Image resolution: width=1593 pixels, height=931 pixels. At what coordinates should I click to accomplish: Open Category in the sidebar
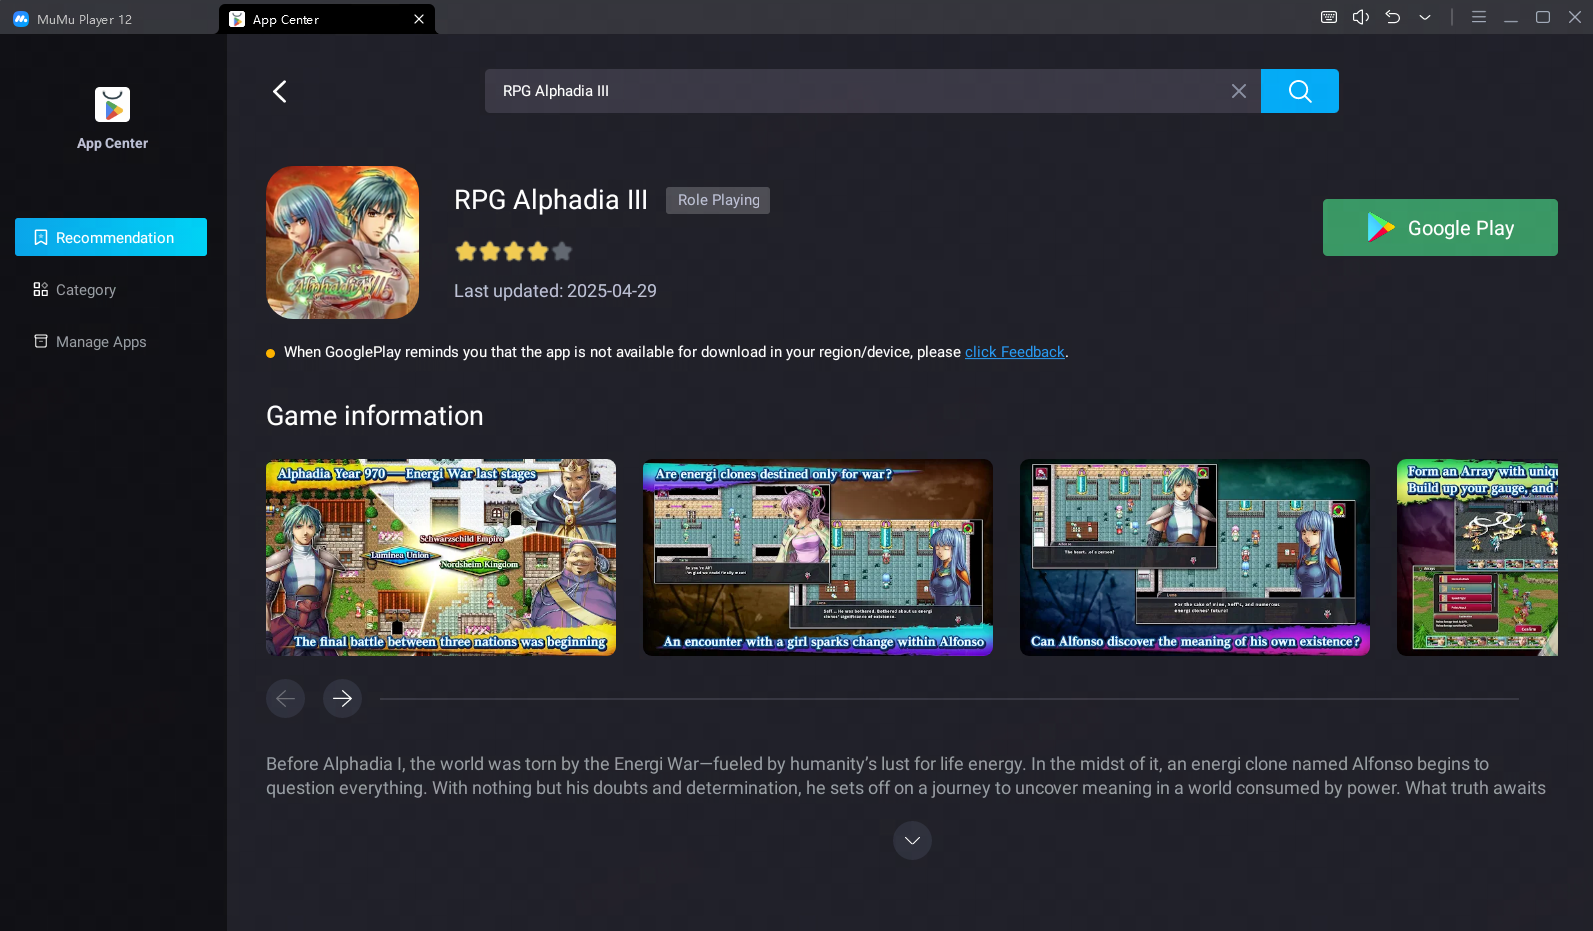pos(111,289)
